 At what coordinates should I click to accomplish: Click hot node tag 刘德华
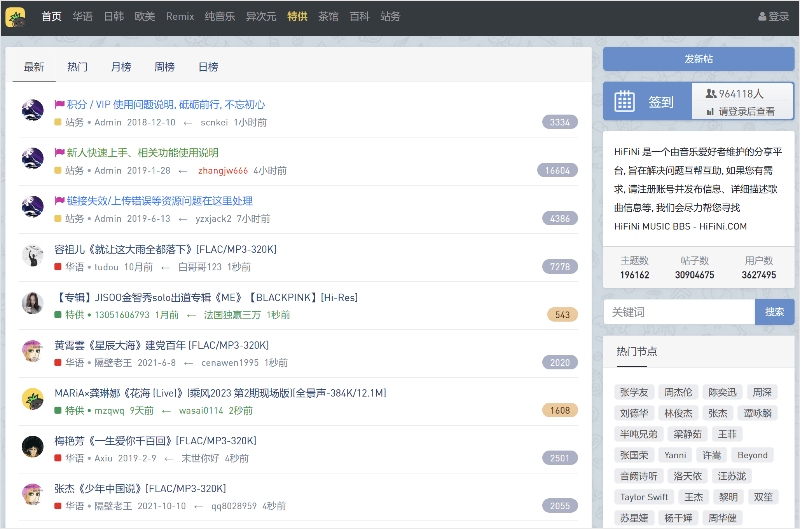tap(634, 413)
